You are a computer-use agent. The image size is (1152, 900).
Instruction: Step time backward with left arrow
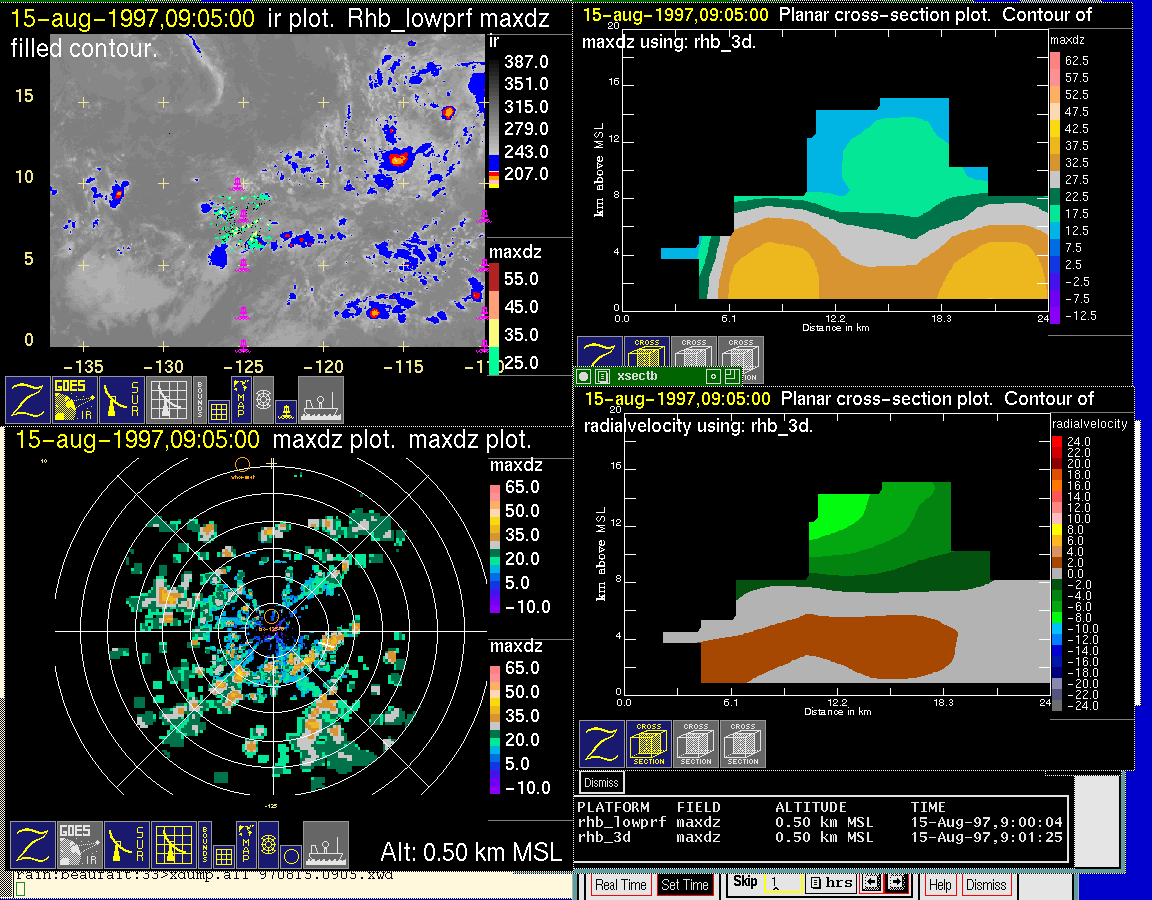tap(870, 884)
